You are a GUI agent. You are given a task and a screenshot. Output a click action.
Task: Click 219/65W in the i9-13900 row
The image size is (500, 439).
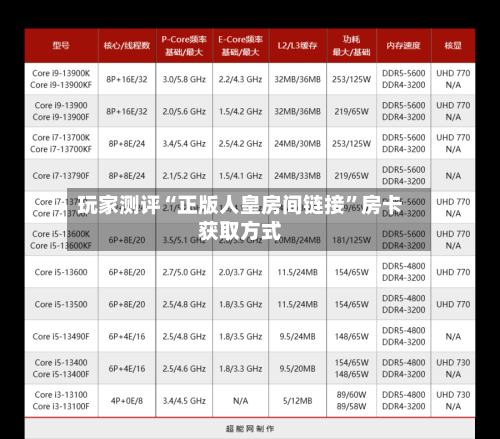point(351,111)
